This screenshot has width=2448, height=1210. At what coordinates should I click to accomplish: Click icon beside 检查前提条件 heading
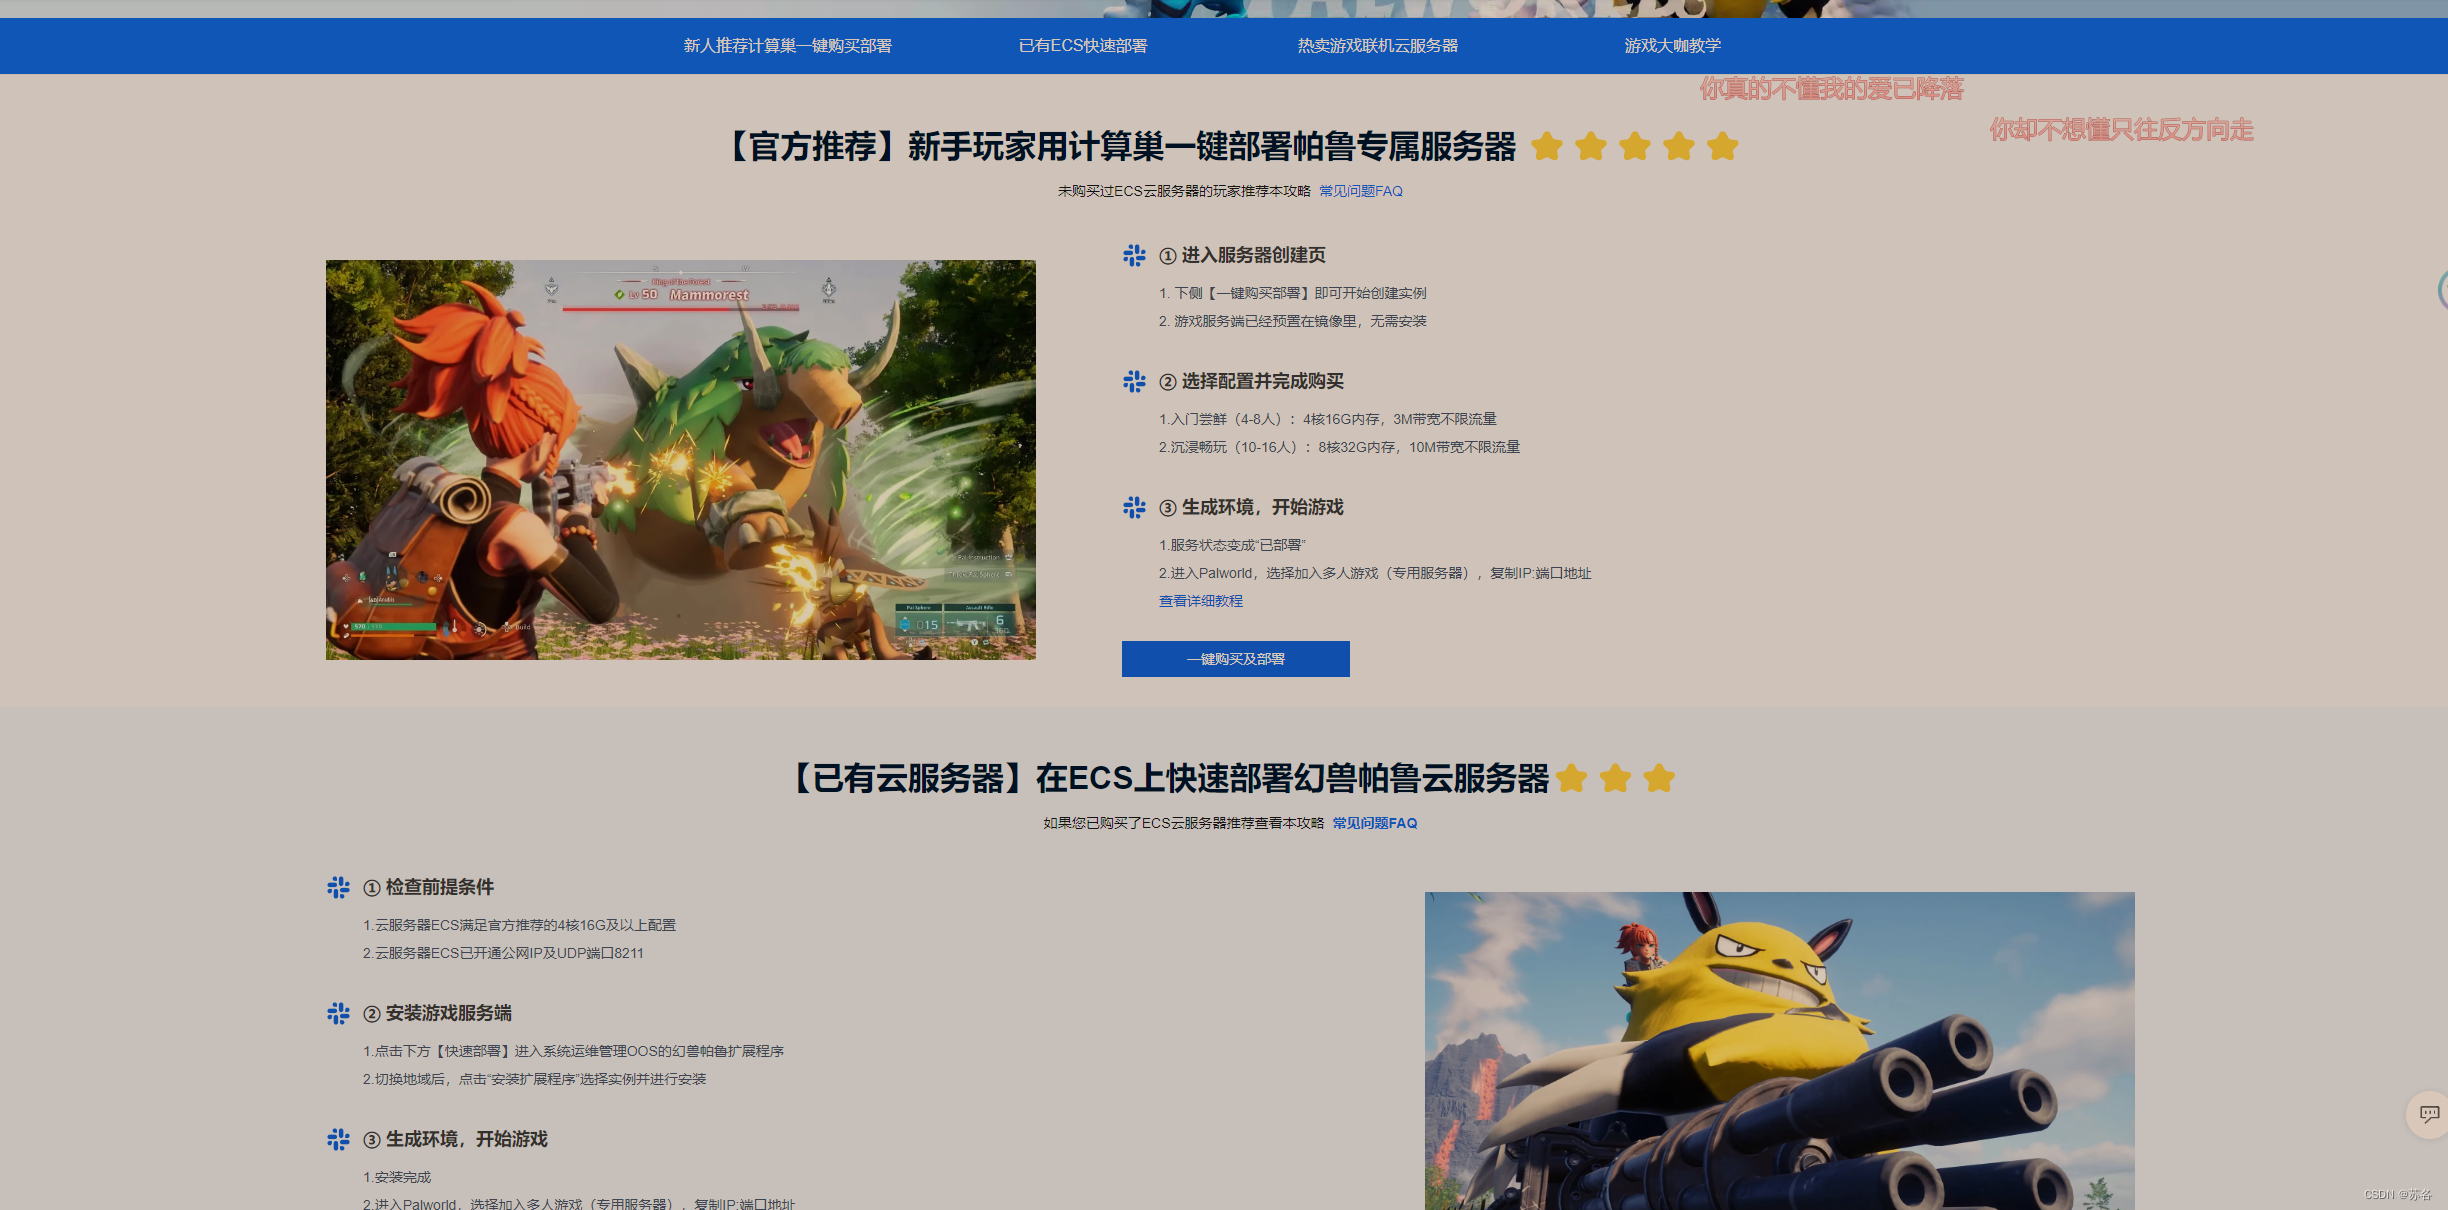click(338, 888)
